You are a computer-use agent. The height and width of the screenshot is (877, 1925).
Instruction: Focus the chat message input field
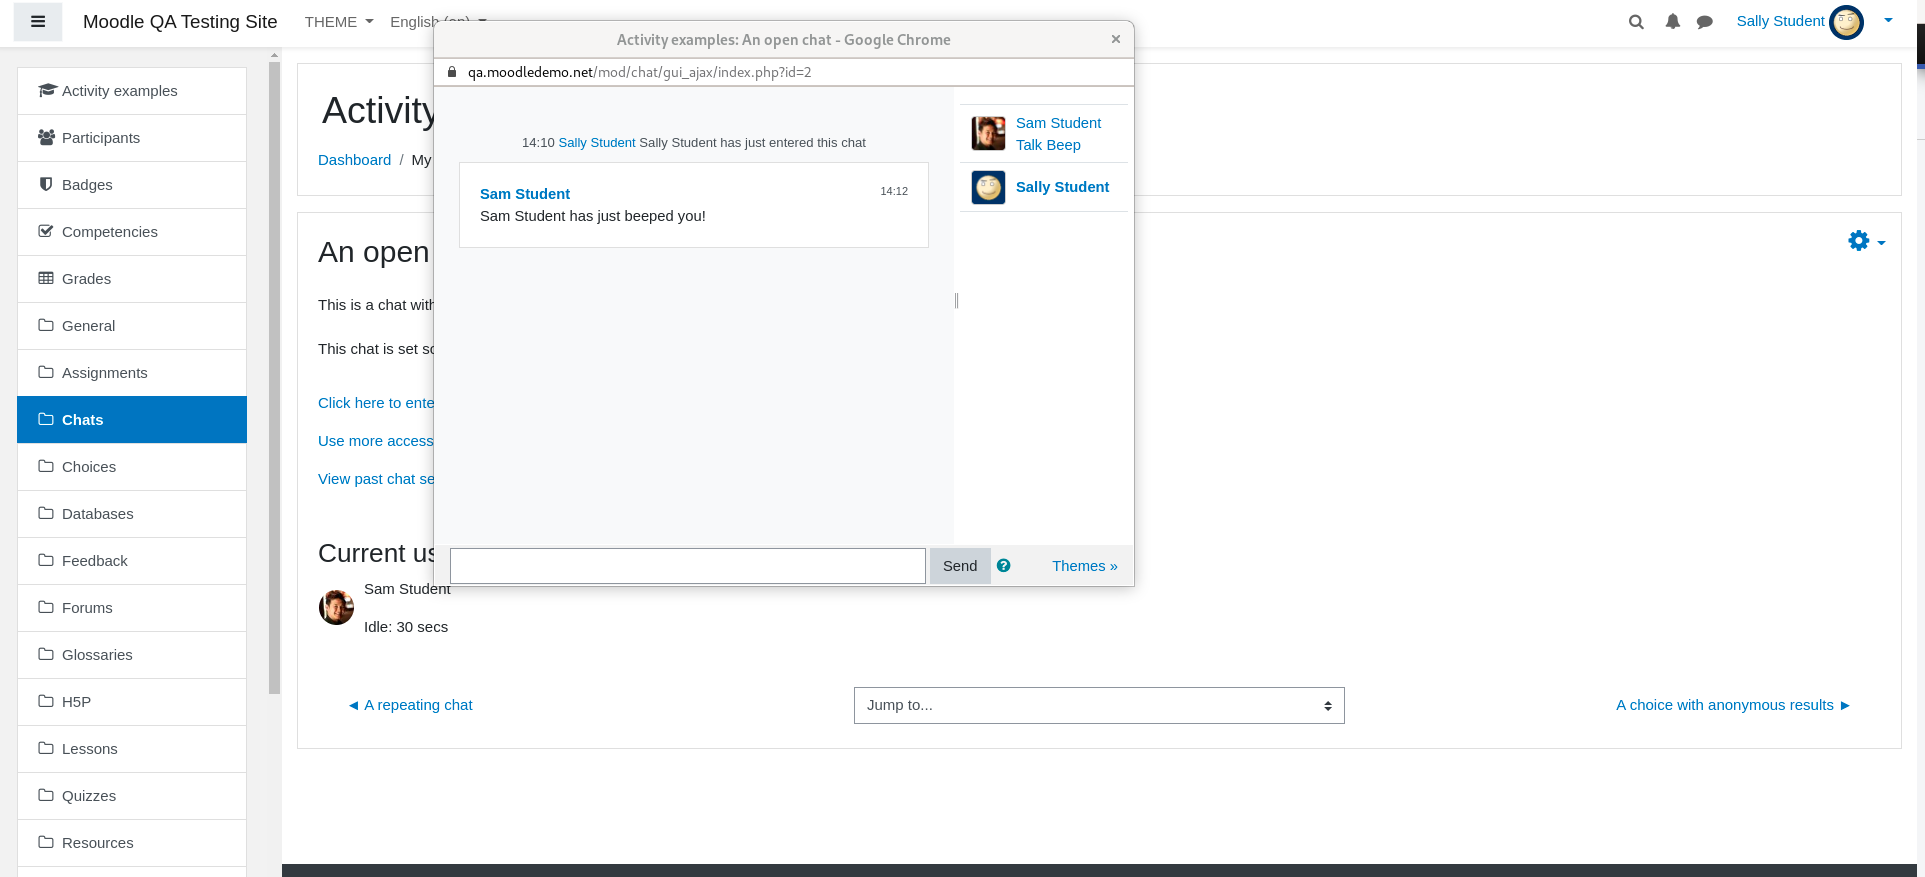click(688, 566)
